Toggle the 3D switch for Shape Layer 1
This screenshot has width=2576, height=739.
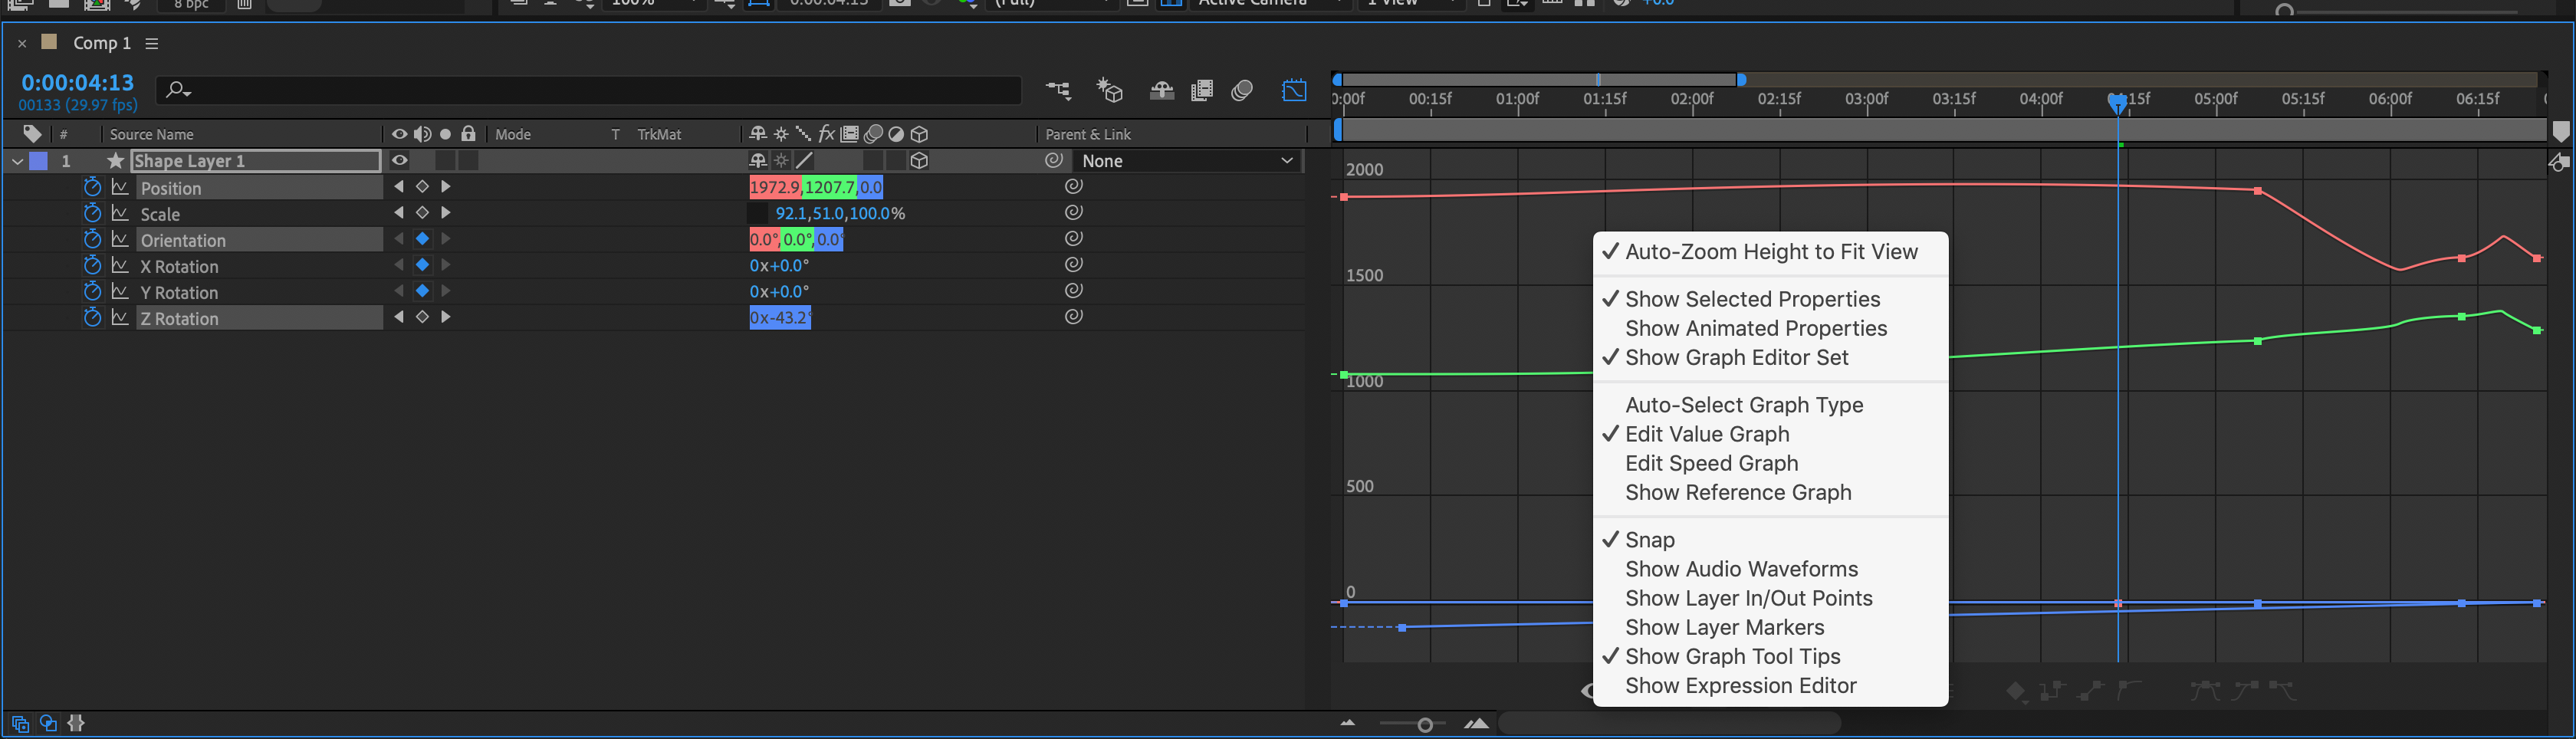[x=918, y=160]
